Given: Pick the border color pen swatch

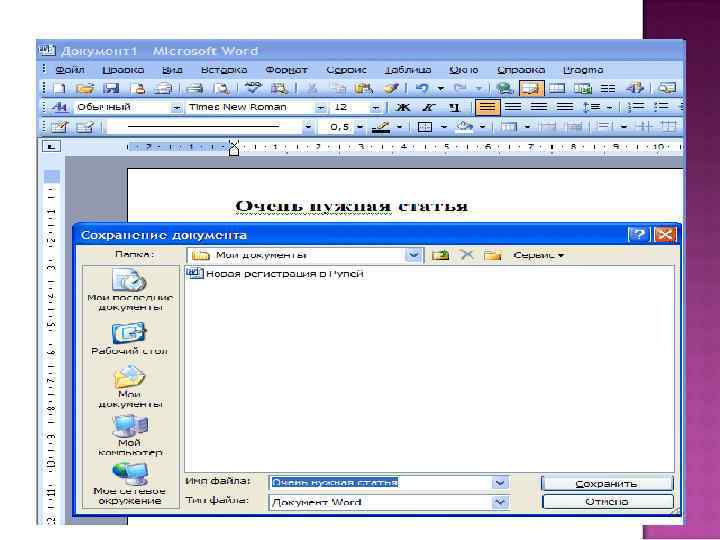Looking at the screenshot, I should [x=381, y=127].
